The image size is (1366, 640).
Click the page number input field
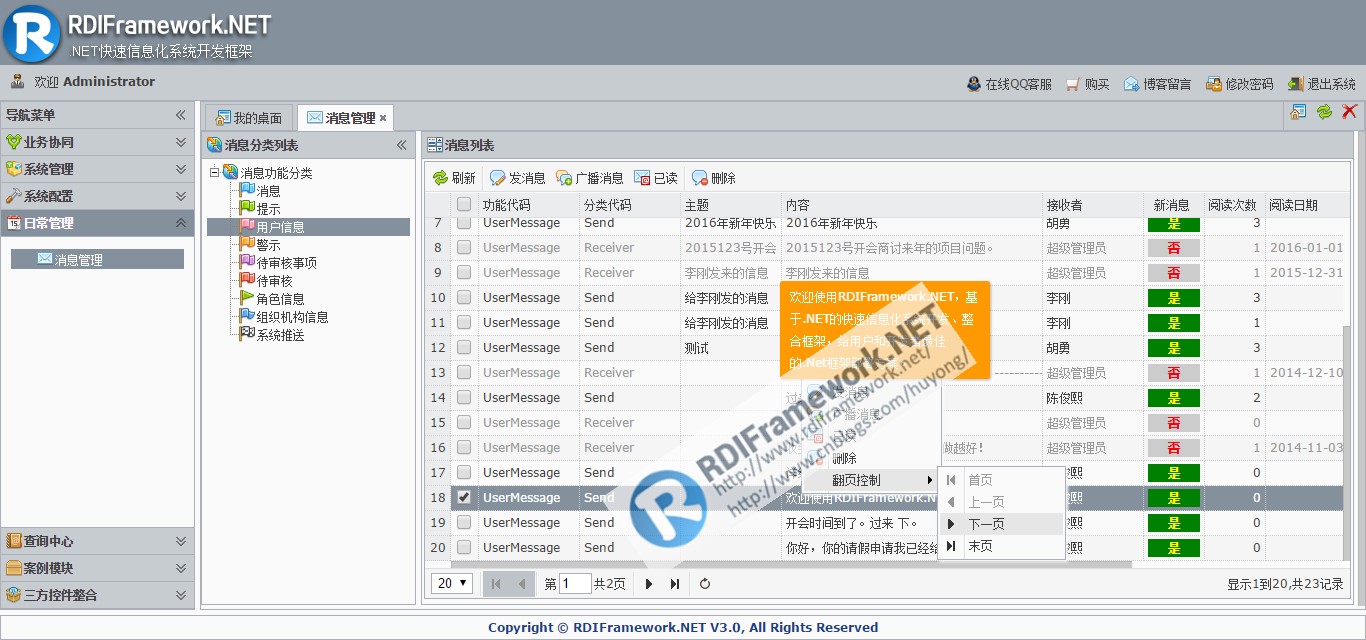pos(575,584)
